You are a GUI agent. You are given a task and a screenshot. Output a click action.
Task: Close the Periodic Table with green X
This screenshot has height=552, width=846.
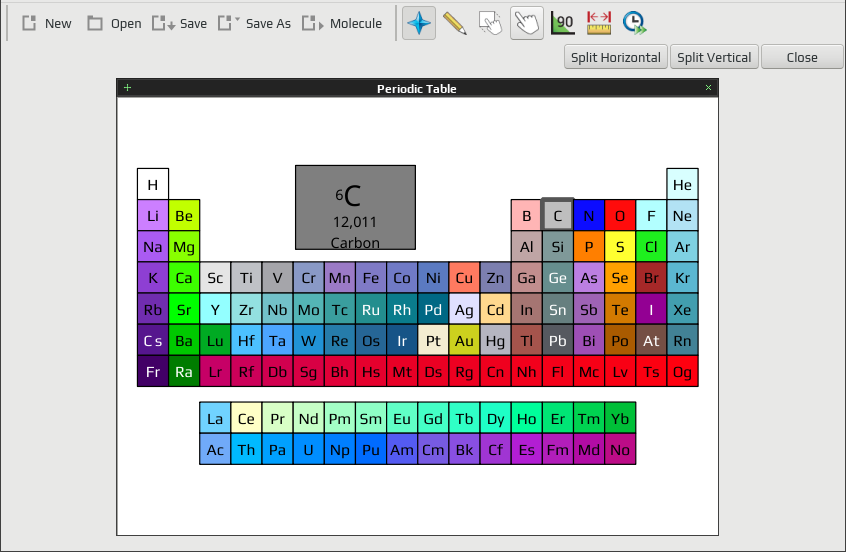click(708, 87)
